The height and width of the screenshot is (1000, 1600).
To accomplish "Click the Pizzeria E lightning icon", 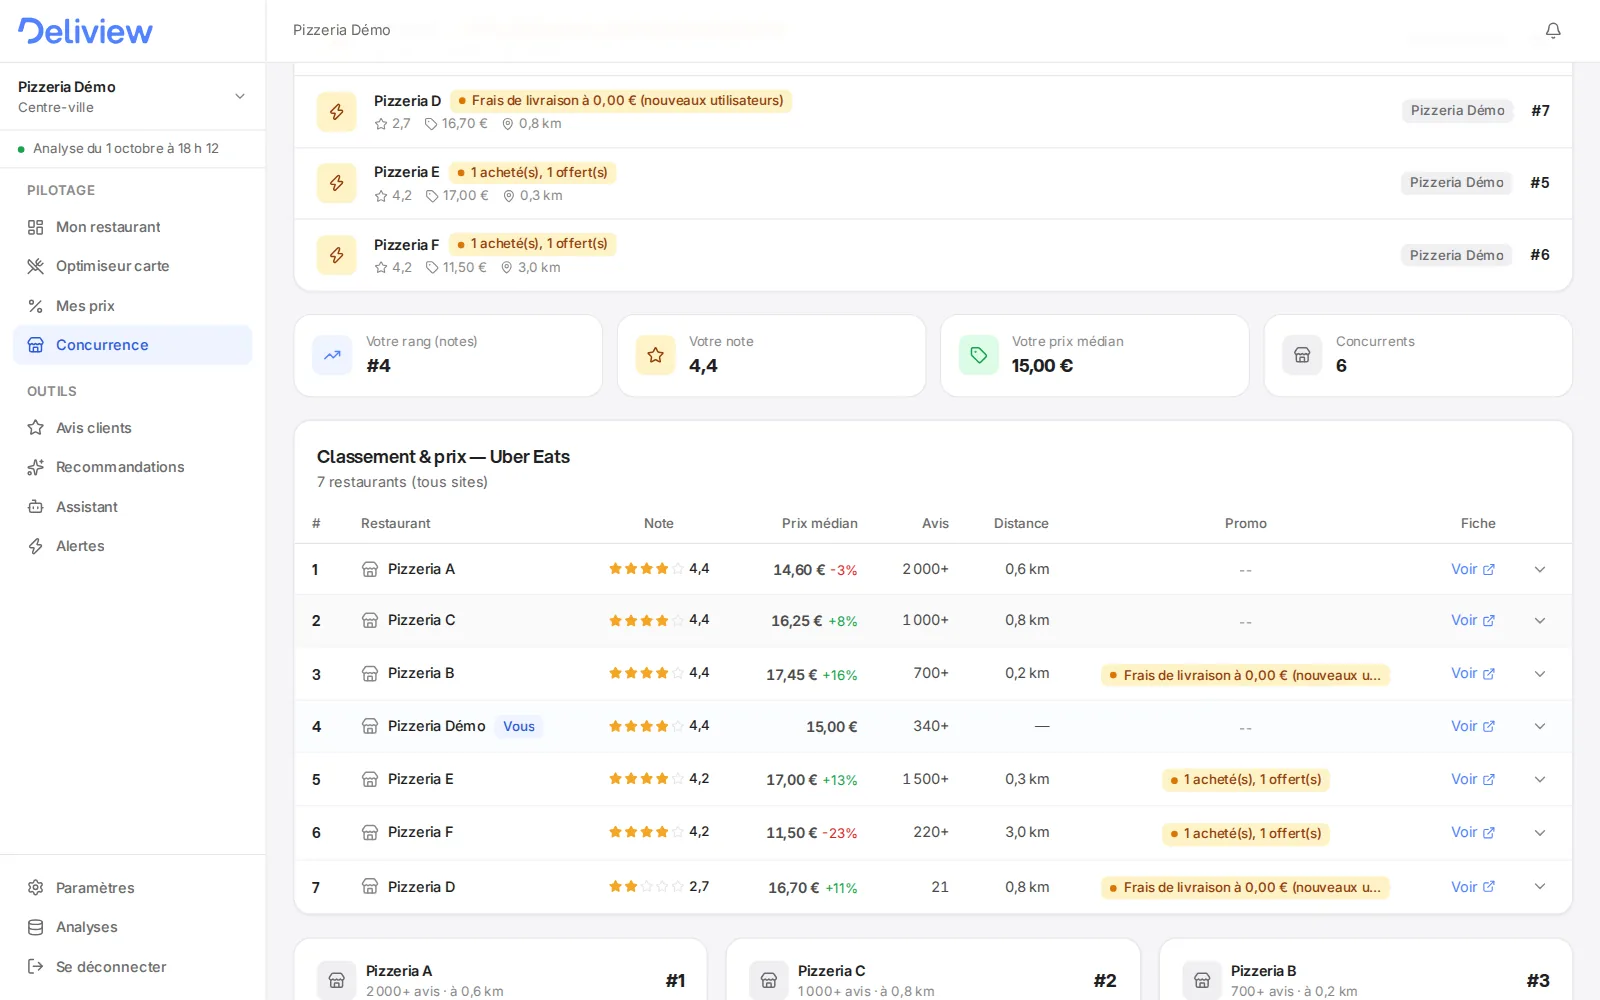I will pos(337,183).
